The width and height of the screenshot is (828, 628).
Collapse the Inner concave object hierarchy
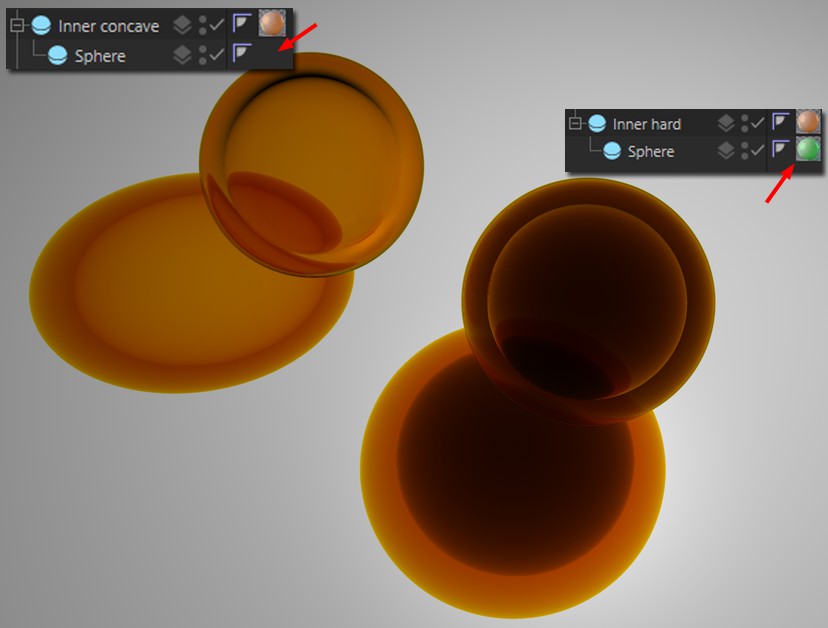pos(16,26)
